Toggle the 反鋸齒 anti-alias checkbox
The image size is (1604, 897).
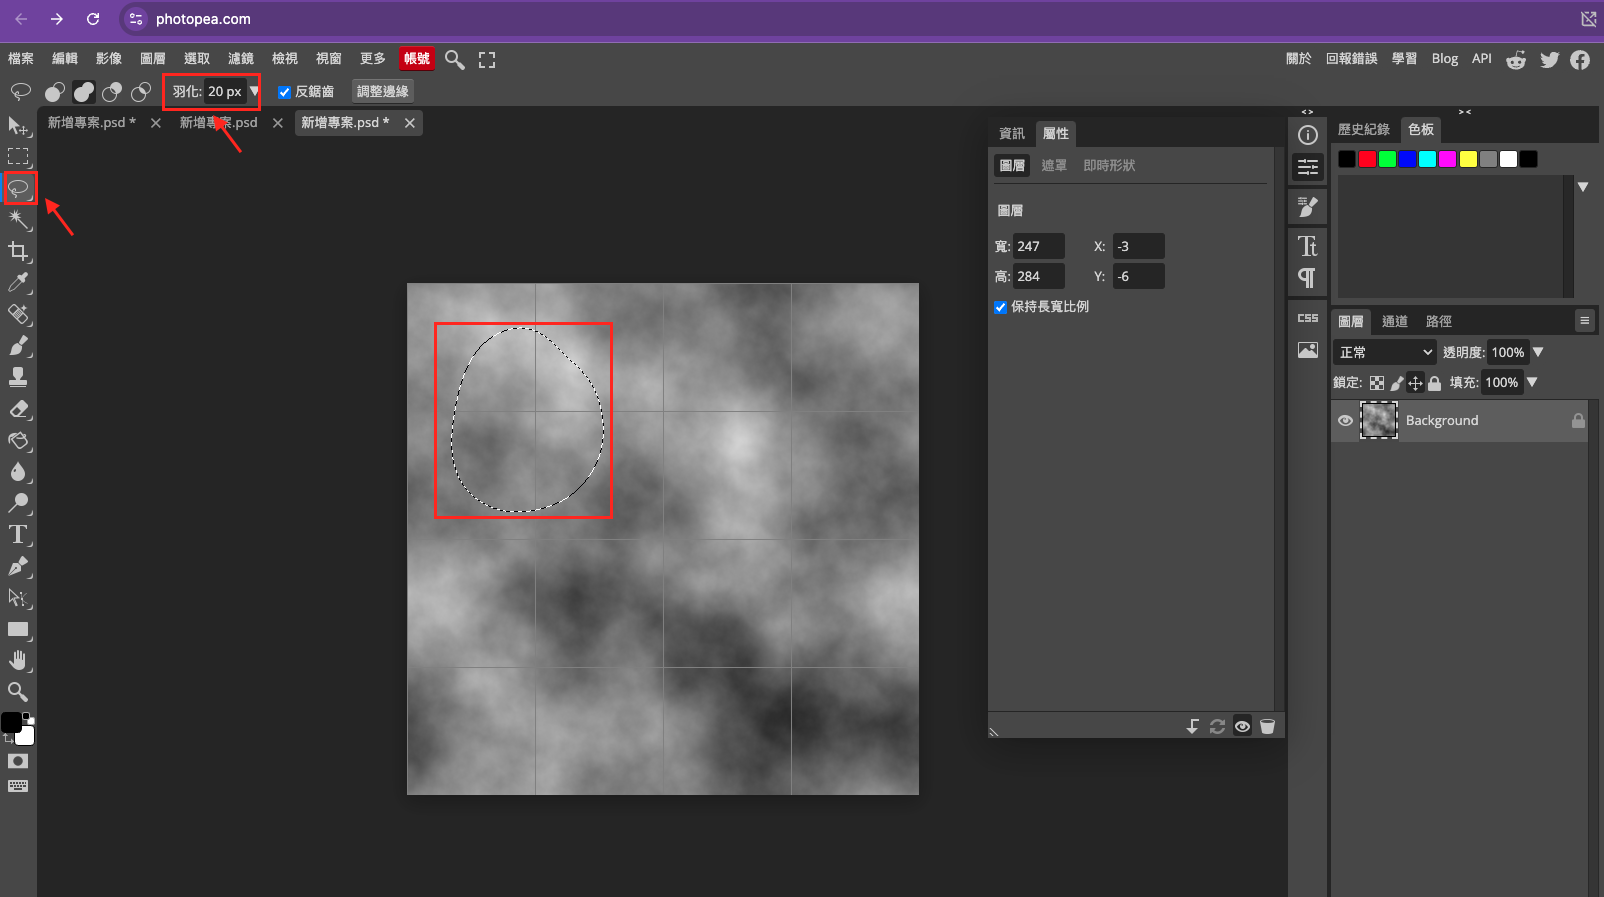click(284, 92)
